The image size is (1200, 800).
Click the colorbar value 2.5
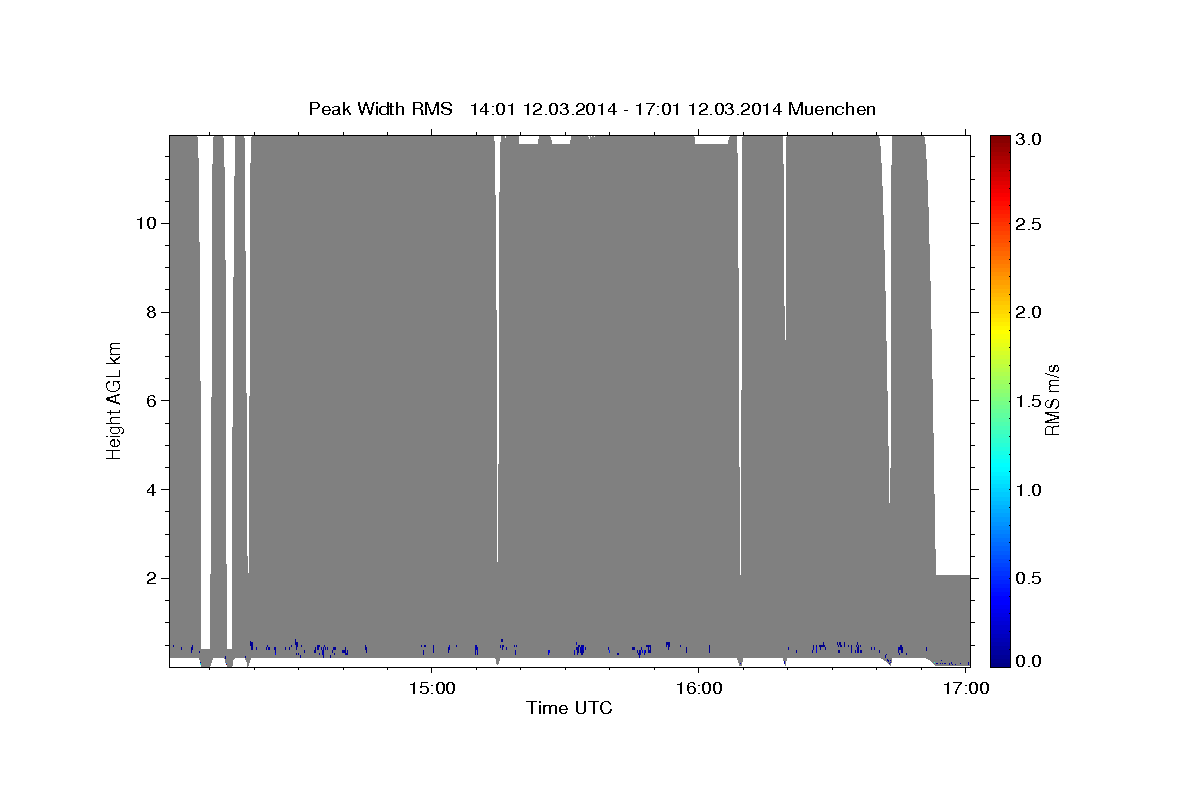(x=1030, y=224)
